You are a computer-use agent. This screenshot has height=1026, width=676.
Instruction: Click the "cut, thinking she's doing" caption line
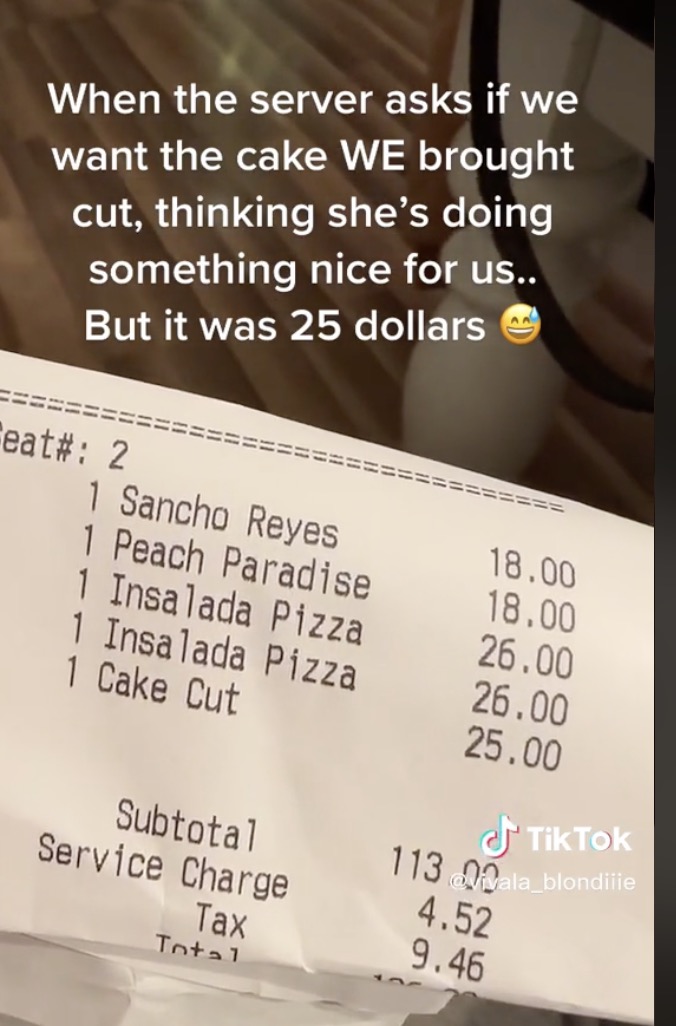click(x=312, y=213)
